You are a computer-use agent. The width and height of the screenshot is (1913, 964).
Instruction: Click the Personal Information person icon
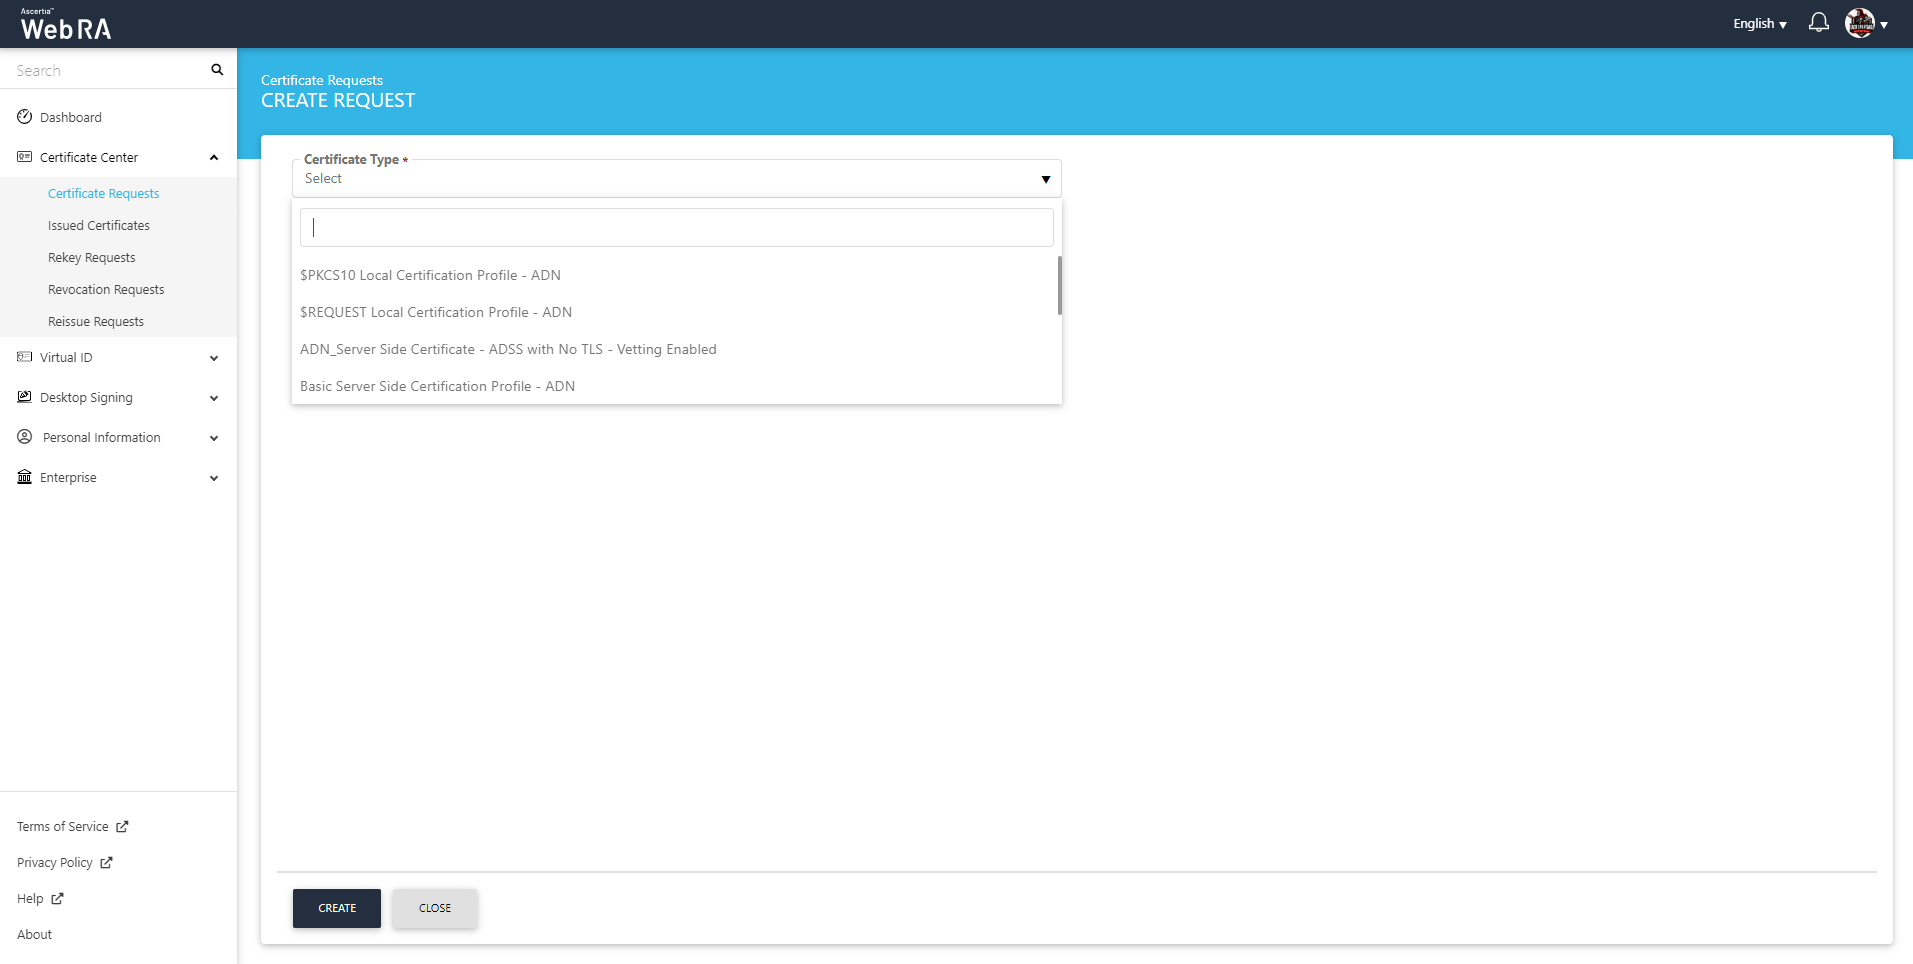click(25, 437)
